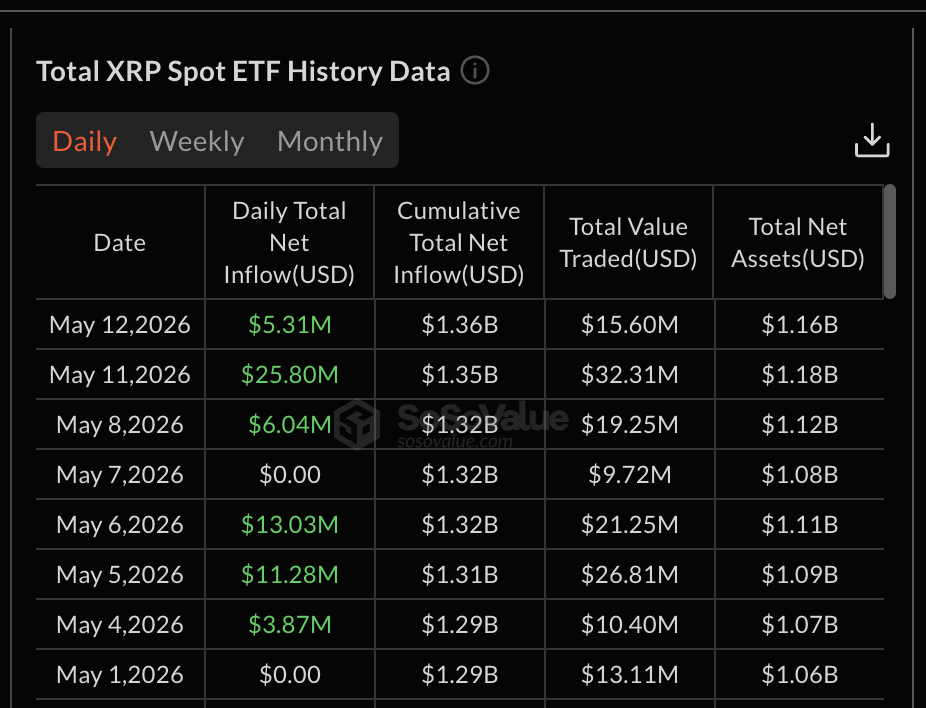Click the $25.80M daily inflow value
The height and width of the screenshot is (708, 926).
pos(289,374)
